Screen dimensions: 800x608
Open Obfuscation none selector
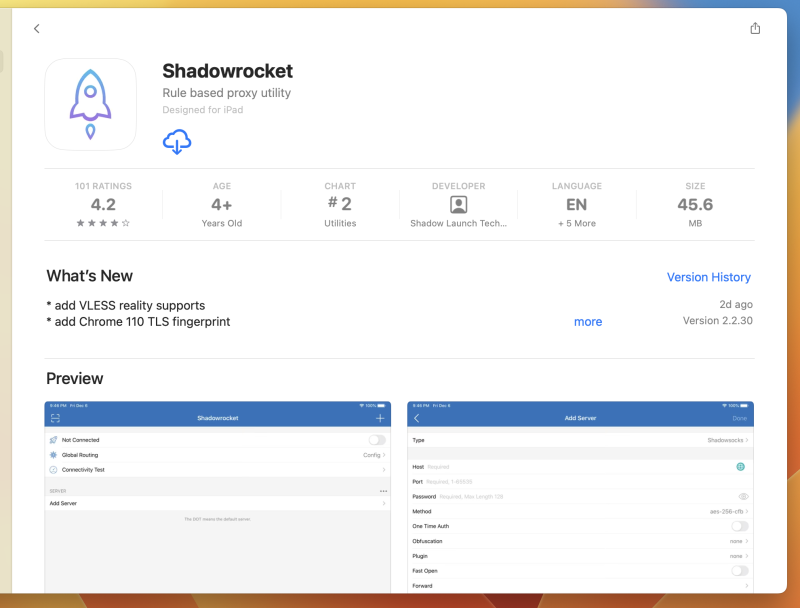click(x=580, y=541)
